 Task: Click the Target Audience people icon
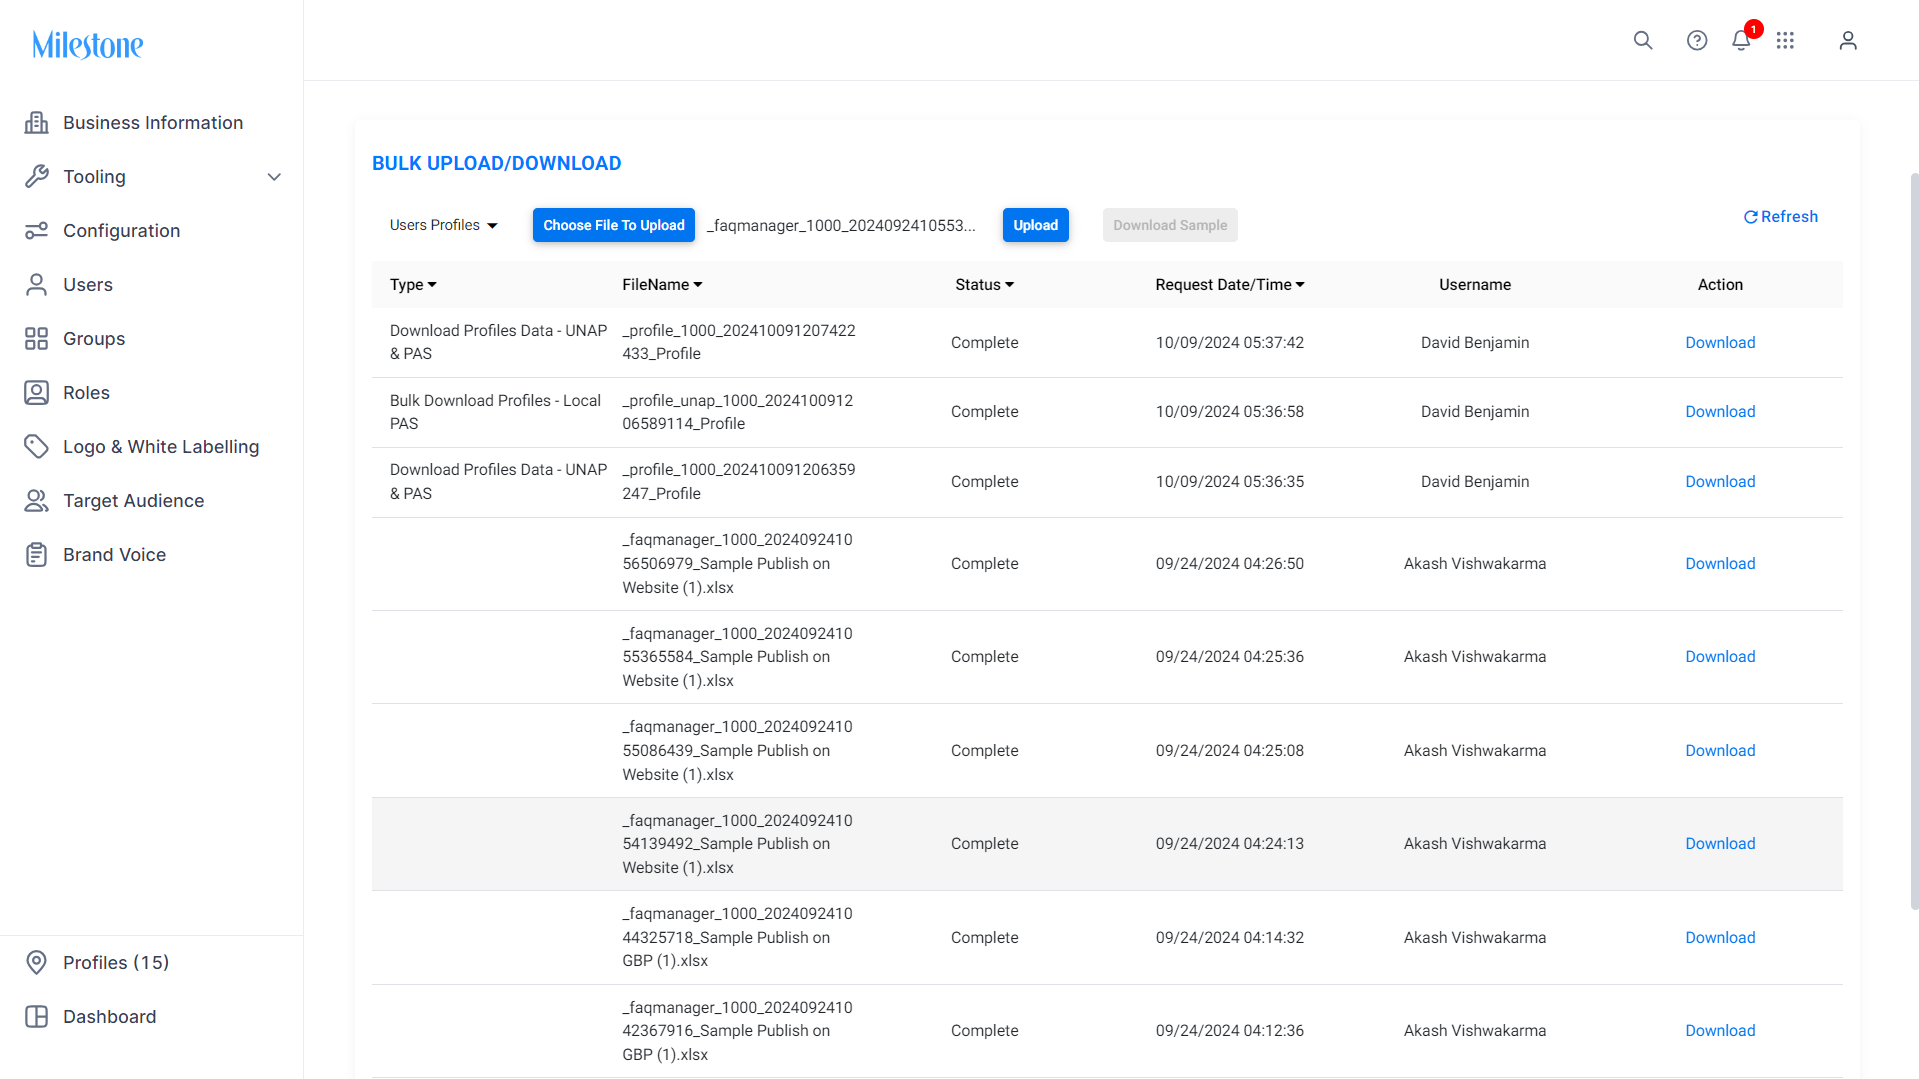pyautogui.click(x=37, y=501)
